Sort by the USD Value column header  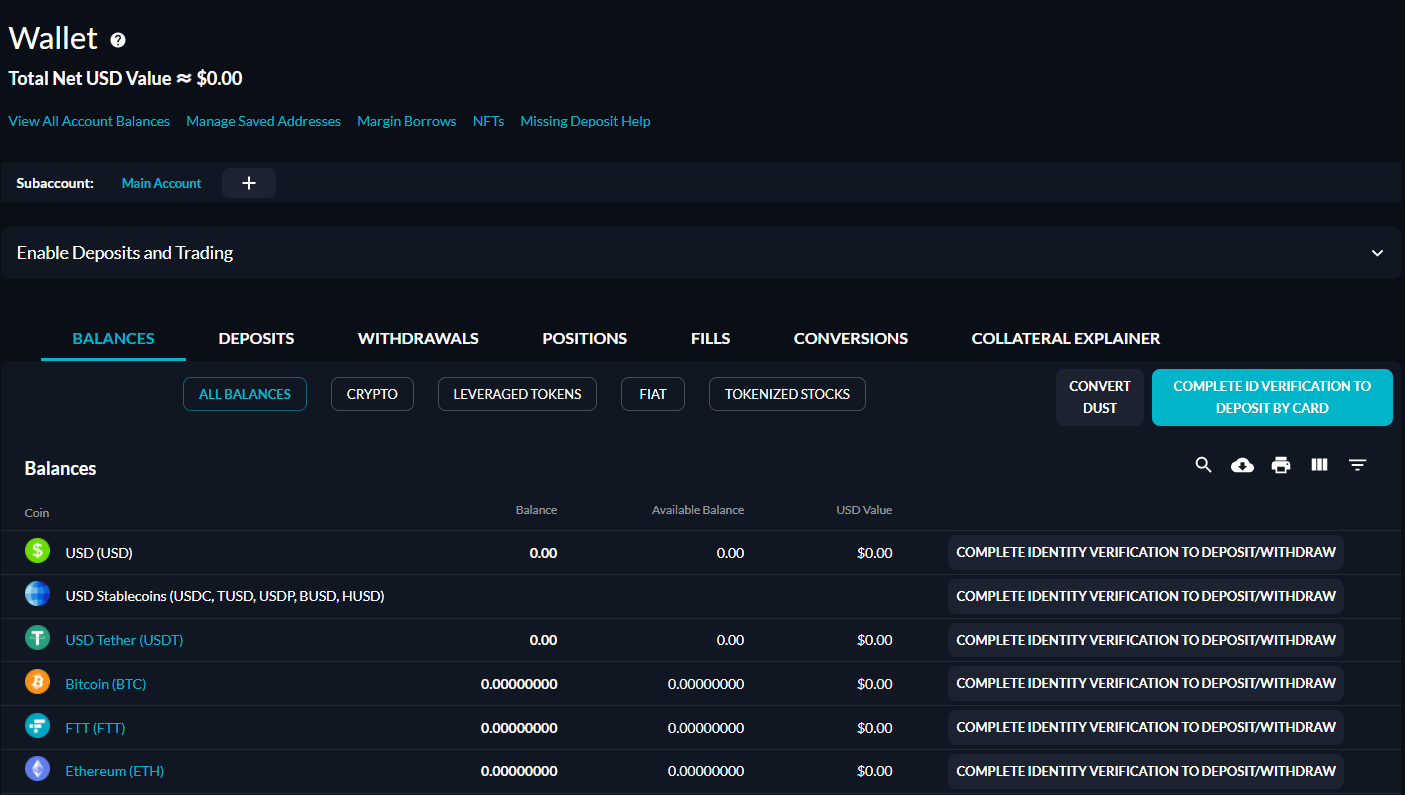tap(864, 510)
